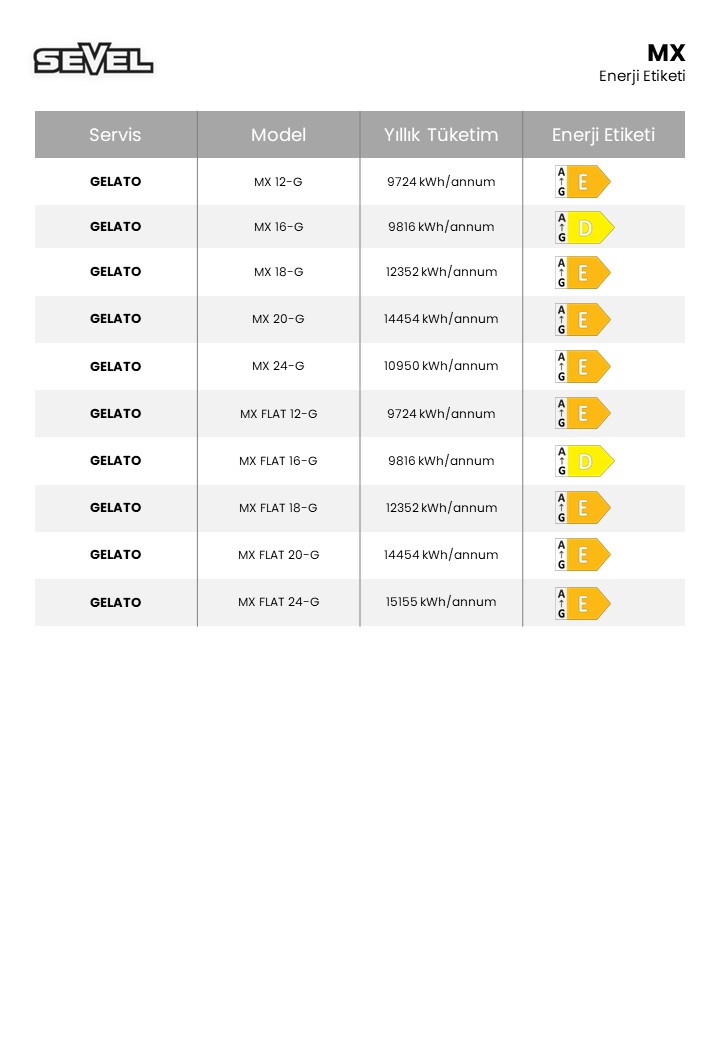Click the Enerji Etiketi column header

(x=603, y=135)
